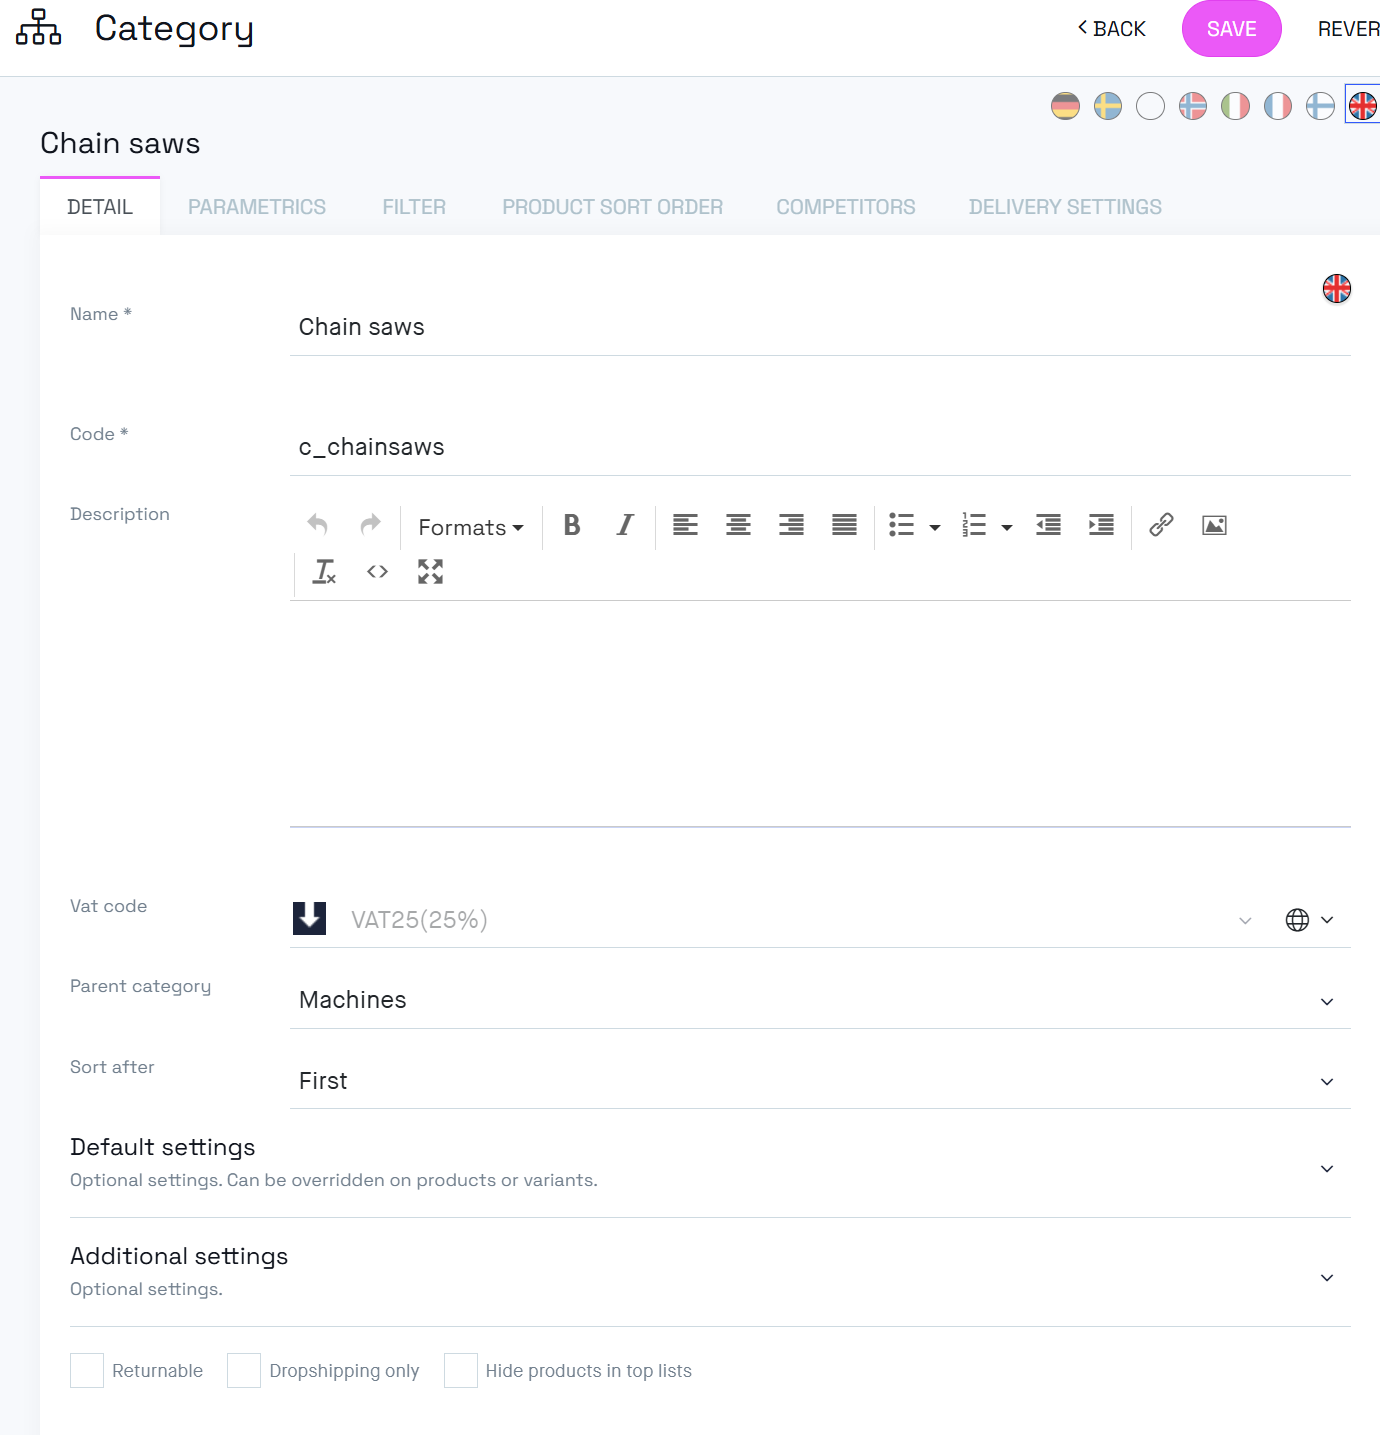Click the Category hierarchy icon
Image resolution: width=1380 pixels, height=1435 pixels.
point(39,28)
